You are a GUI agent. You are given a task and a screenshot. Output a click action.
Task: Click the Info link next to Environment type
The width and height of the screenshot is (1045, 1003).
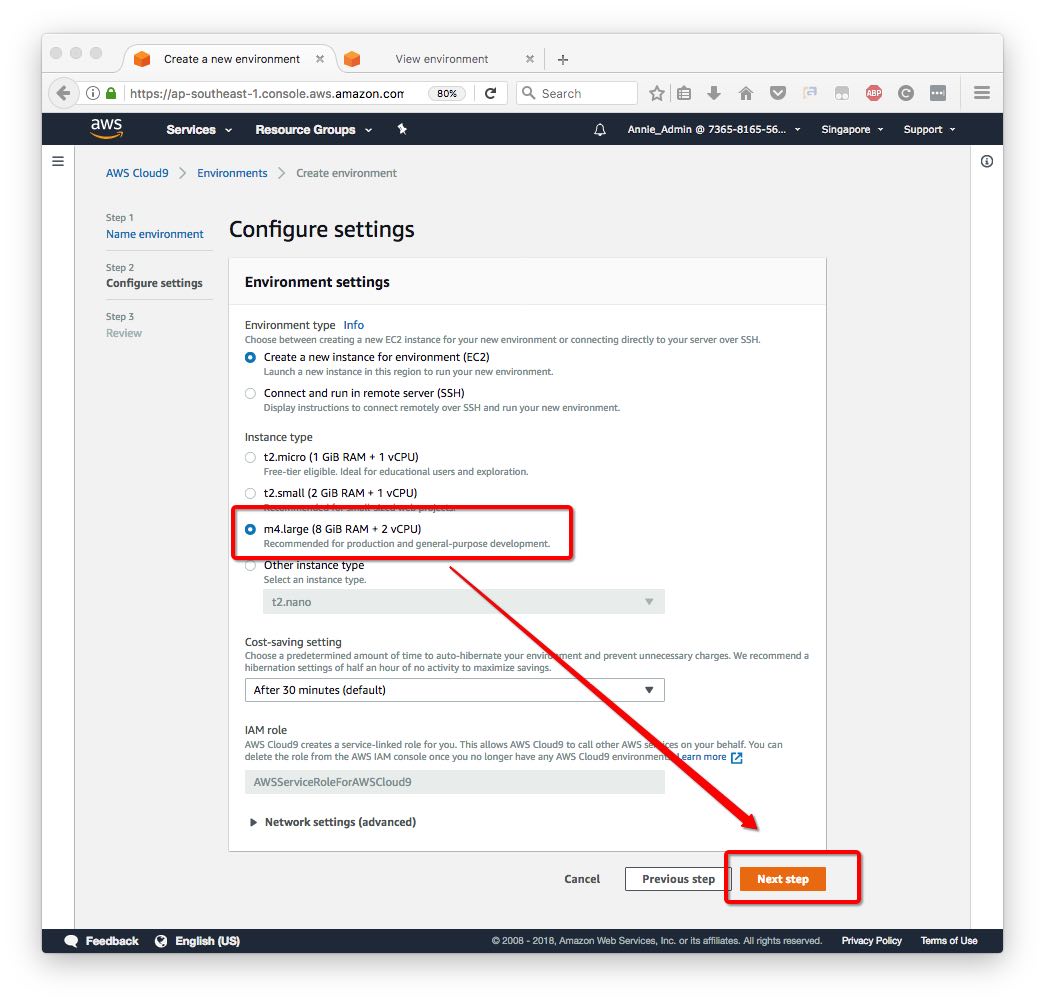coord(353,325)
